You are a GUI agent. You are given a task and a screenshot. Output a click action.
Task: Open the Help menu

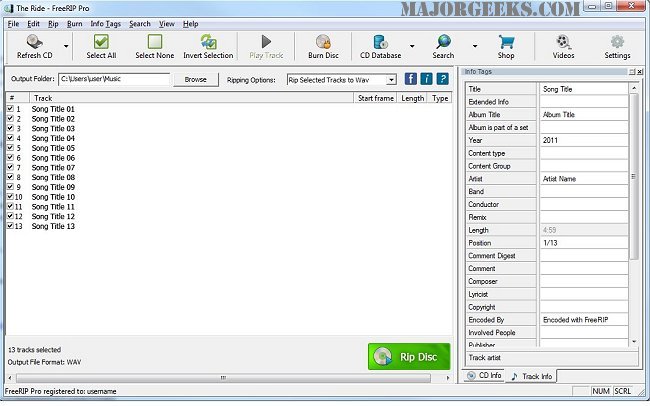click(x=191, y=24)
